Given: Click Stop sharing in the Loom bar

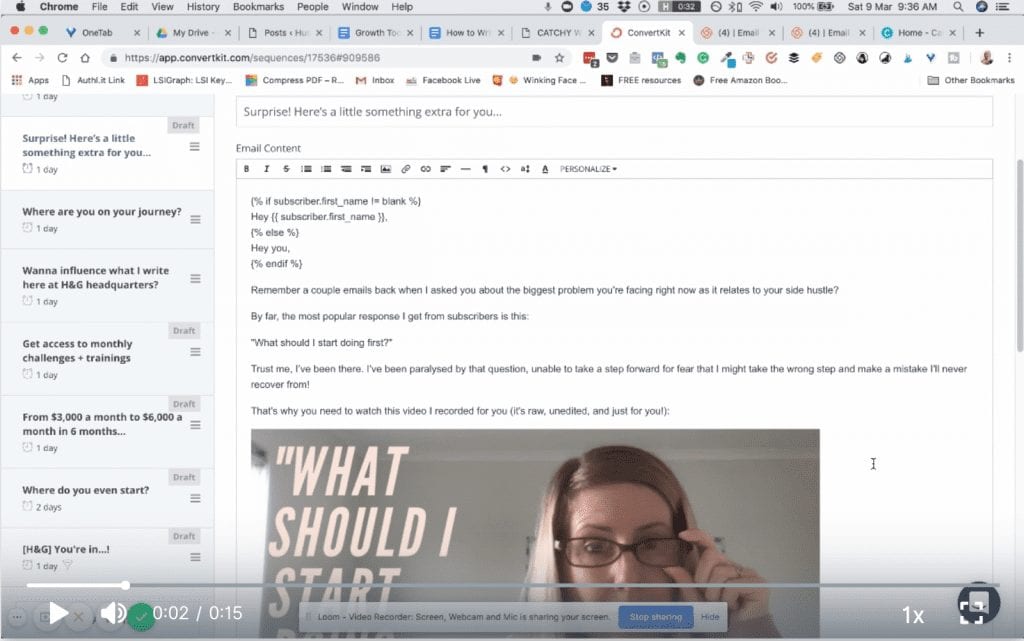Looking at the screenshot, I should click(656, 617).
